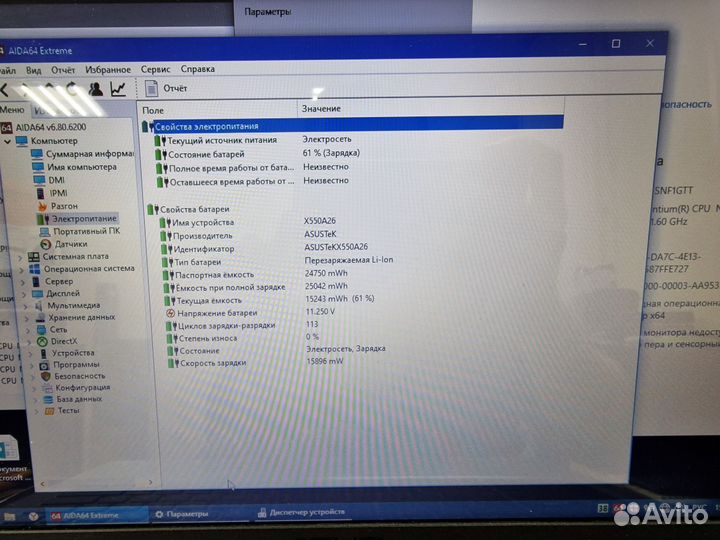The width and height of the screenshot is (720, 540).
Task: Click the tree panel horizontal scrollbar
Action: (x=96, y=483)
